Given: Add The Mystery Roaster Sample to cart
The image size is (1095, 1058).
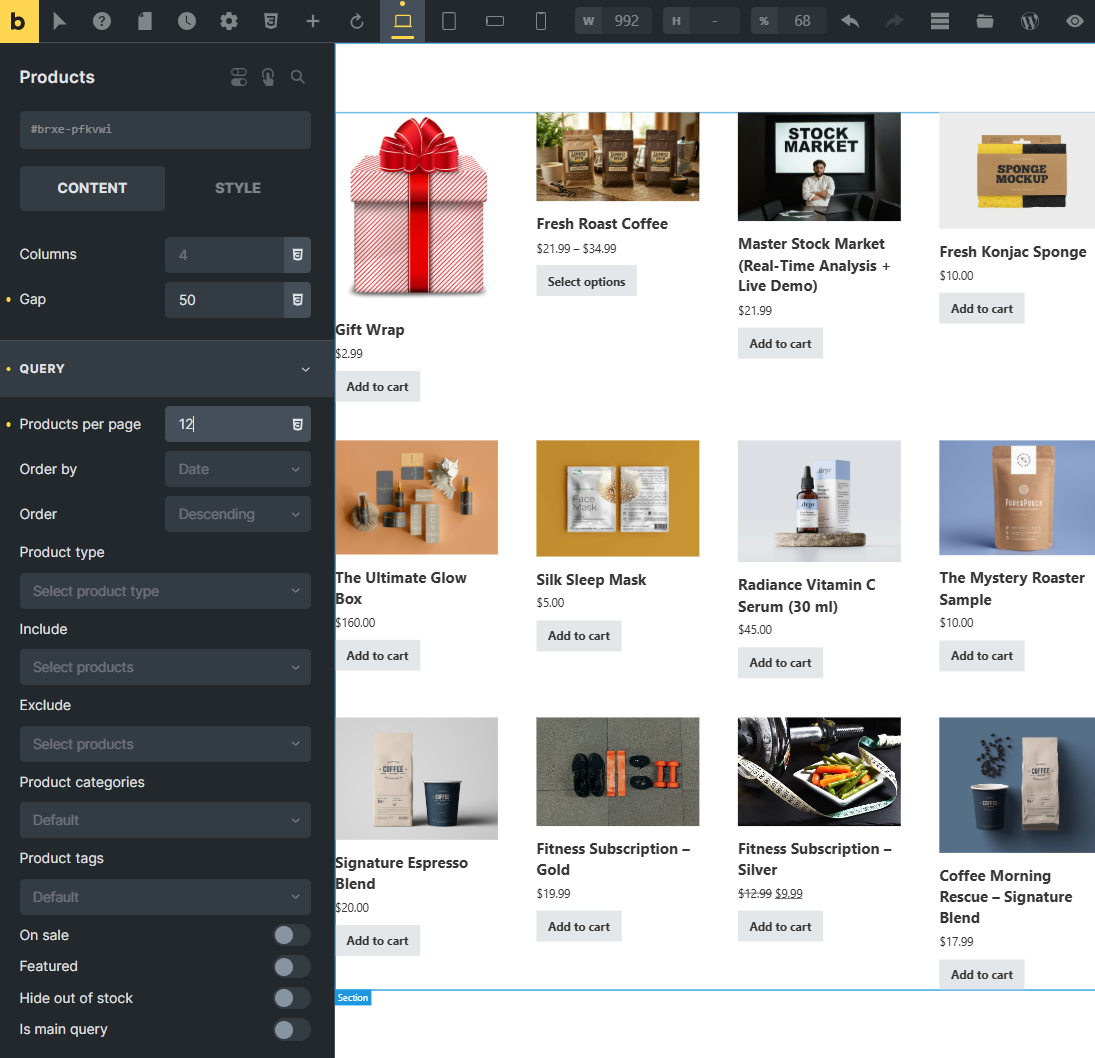Looking at the screenshot, I should tap(981, 656).
